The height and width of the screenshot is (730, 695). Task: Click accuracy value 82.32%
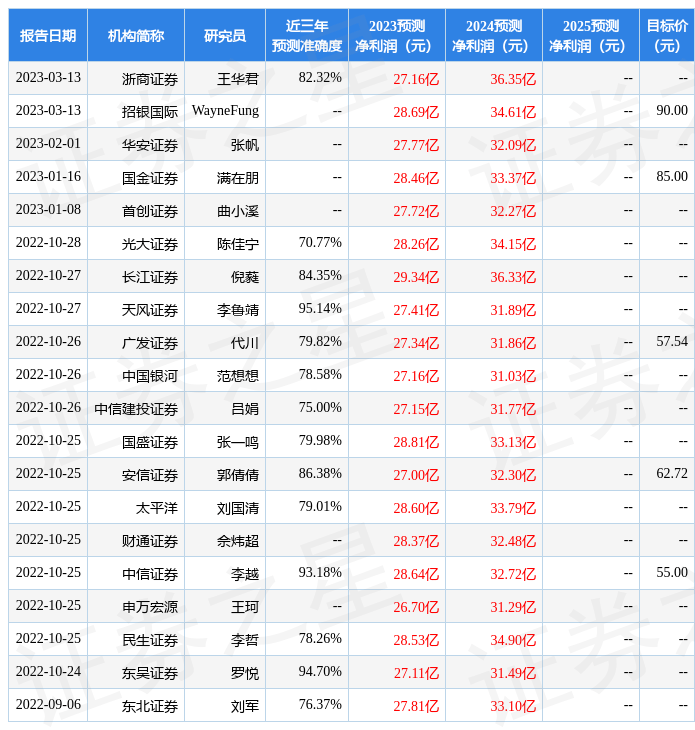[x=320, y=78]
